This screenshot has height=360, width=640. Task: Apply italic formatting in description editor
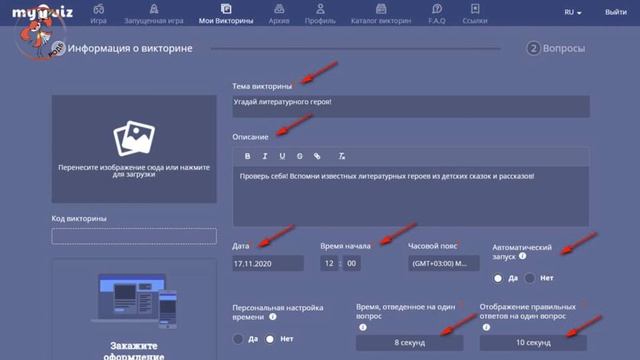265,156
